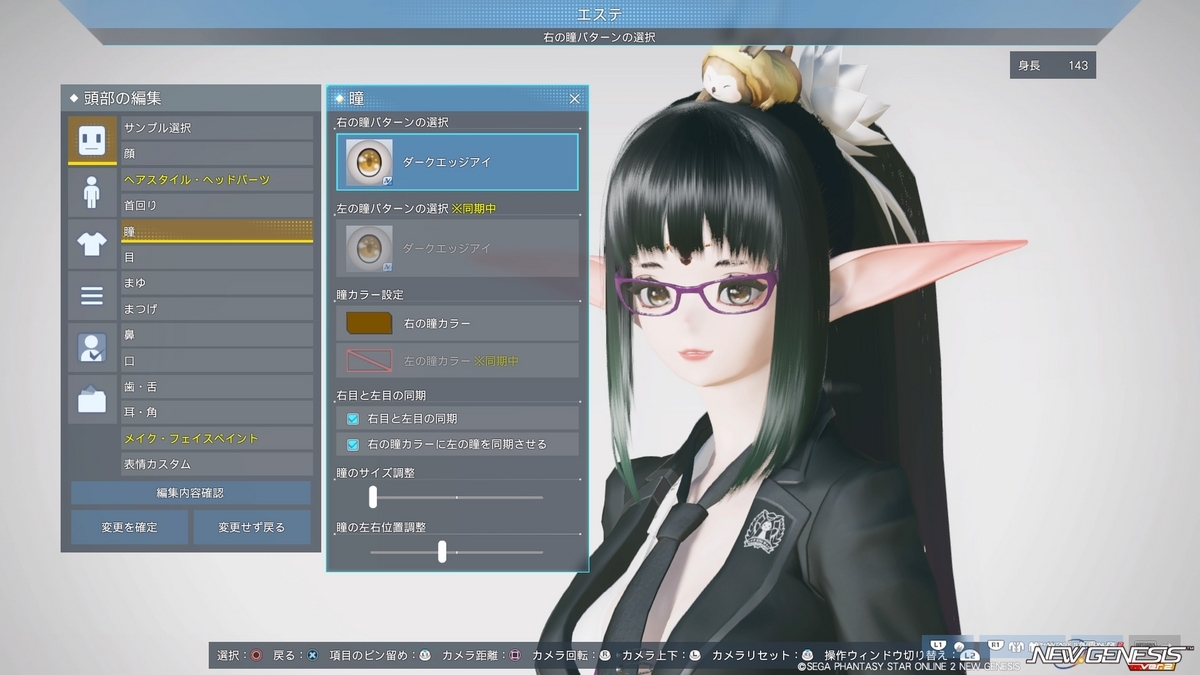Click the 頭部の編集 panel title
1200x675 pixels.
122,98
